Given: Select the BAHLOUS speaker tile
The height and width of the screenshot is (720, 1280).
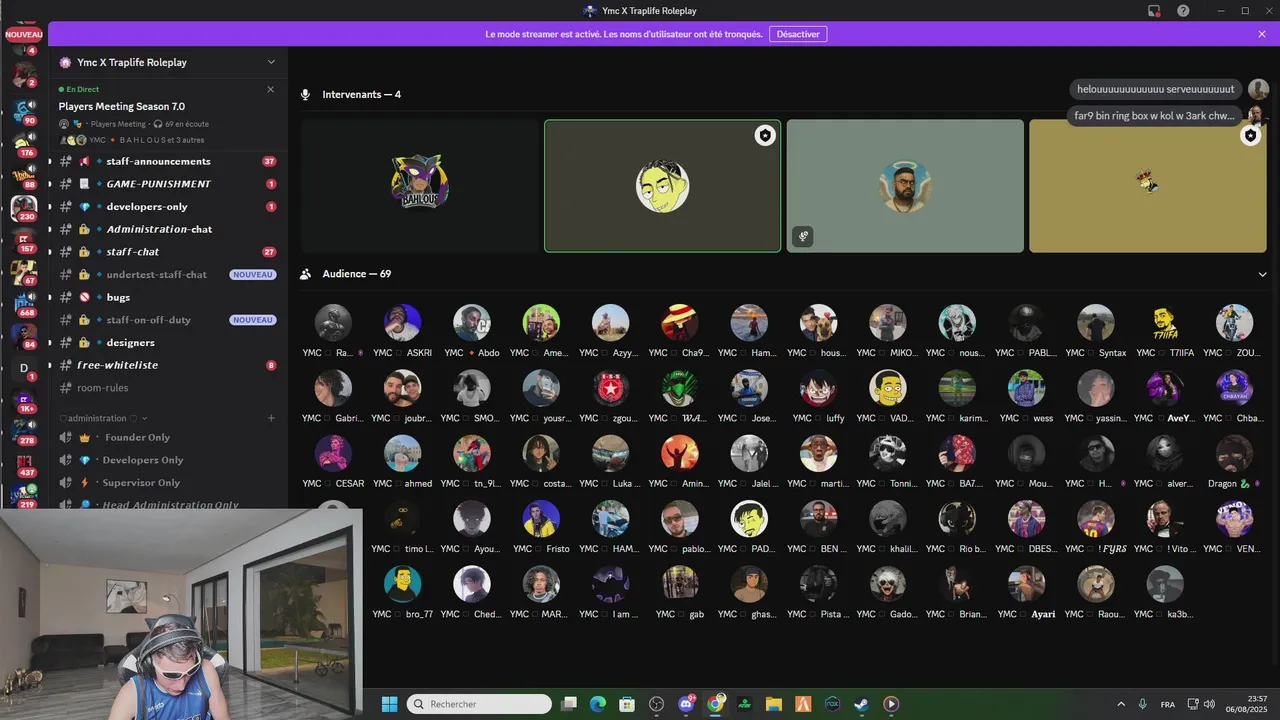Looking at the screenshot, I should coord(419,186).
